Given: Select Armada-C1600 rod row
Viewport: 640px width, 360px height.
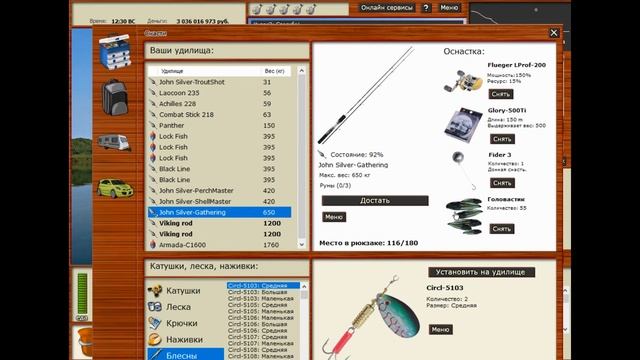Looking at the screenshot, I should click(219, 245).
